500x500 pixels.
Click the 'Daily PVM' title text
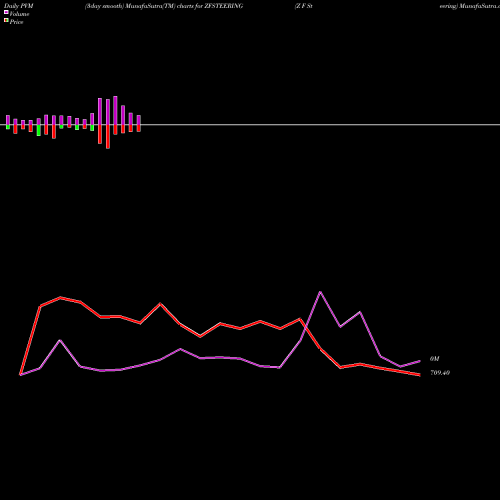coord(19,6)
